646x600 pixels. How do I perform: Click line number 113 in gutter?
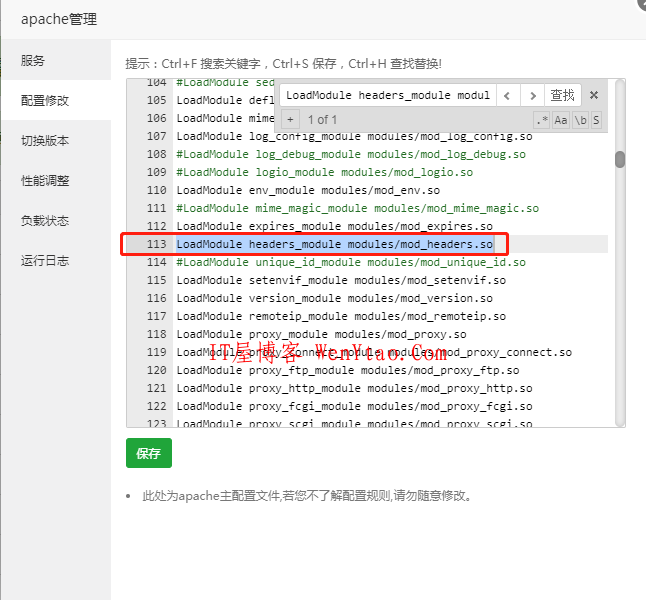[157, 244]
